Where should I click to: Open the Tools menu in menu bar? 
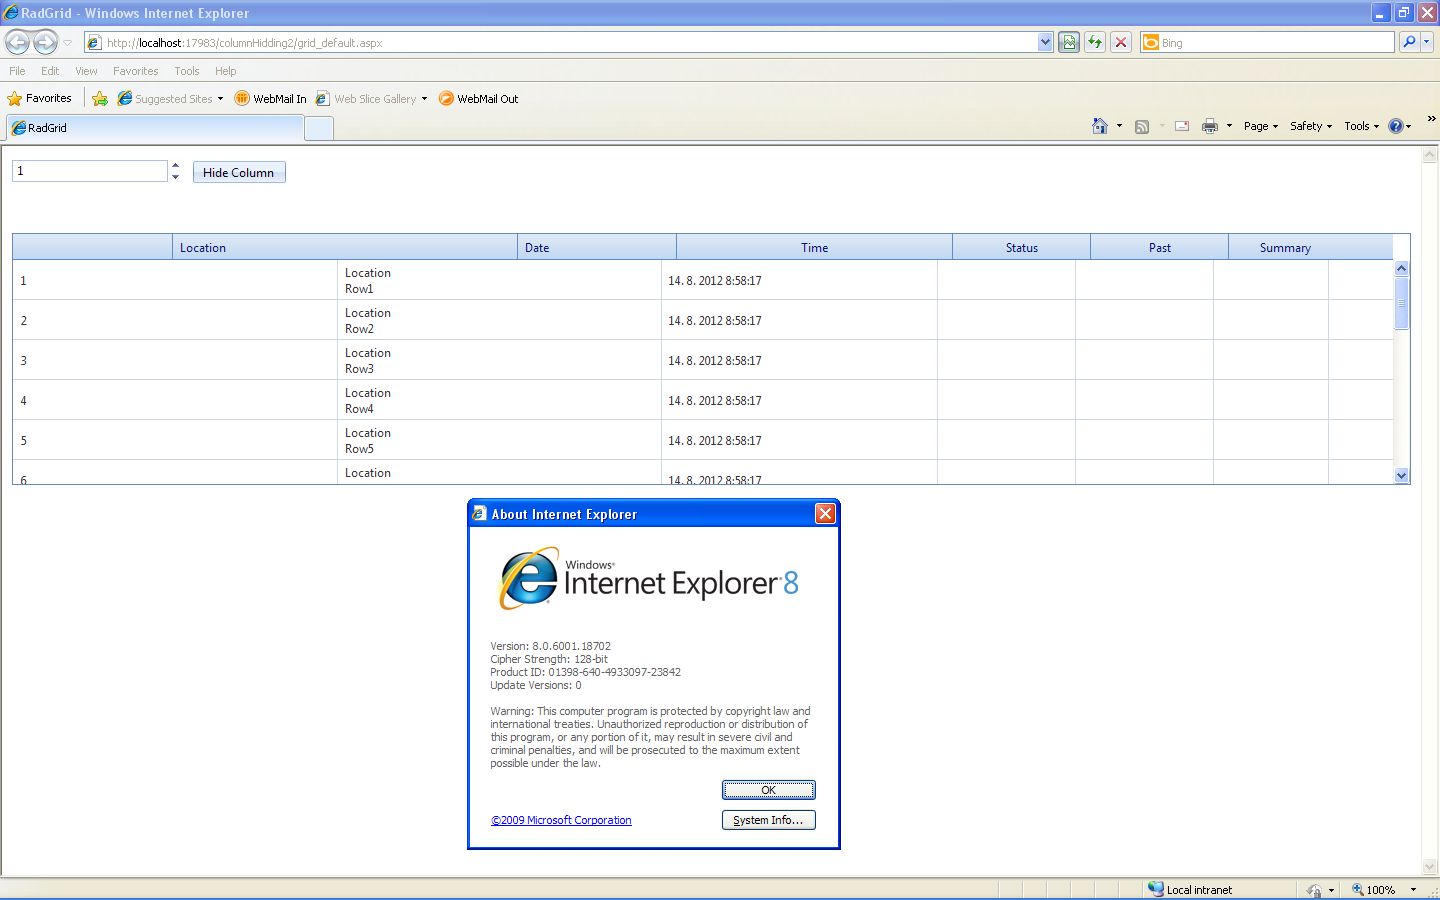point(186,71)
